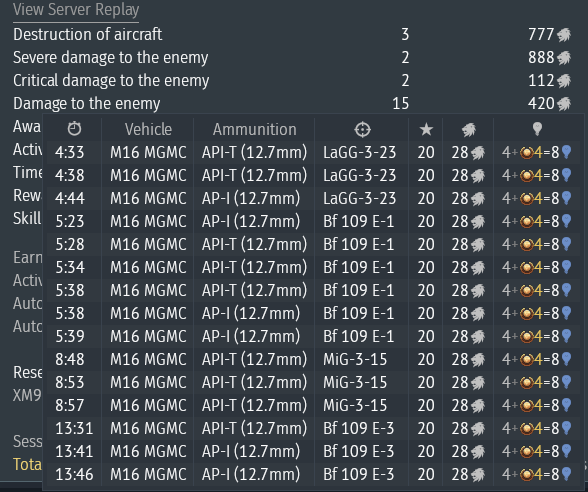Viewport: 588px width, 492px height.
Task: Click the star score column header icon
Action: click(426, 130)
